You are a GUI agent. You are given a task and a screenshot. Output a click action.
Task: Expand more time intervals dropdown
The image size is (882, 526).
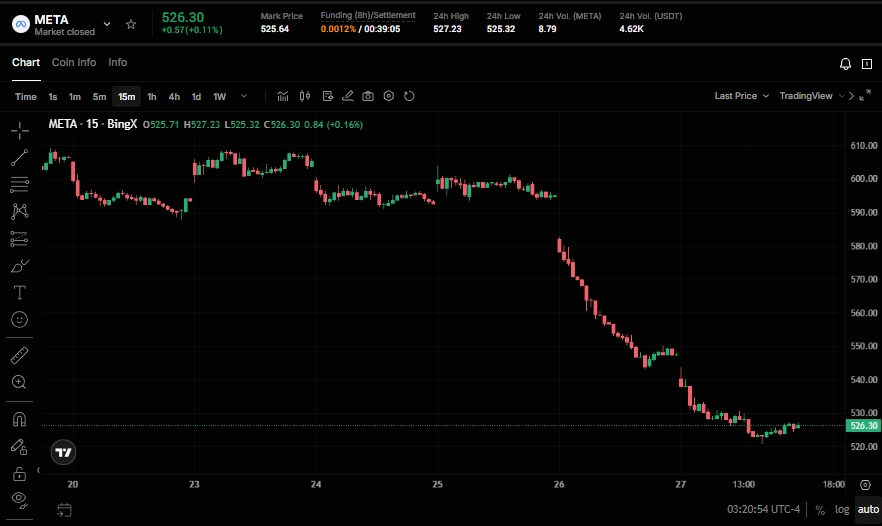pos(244,96)
